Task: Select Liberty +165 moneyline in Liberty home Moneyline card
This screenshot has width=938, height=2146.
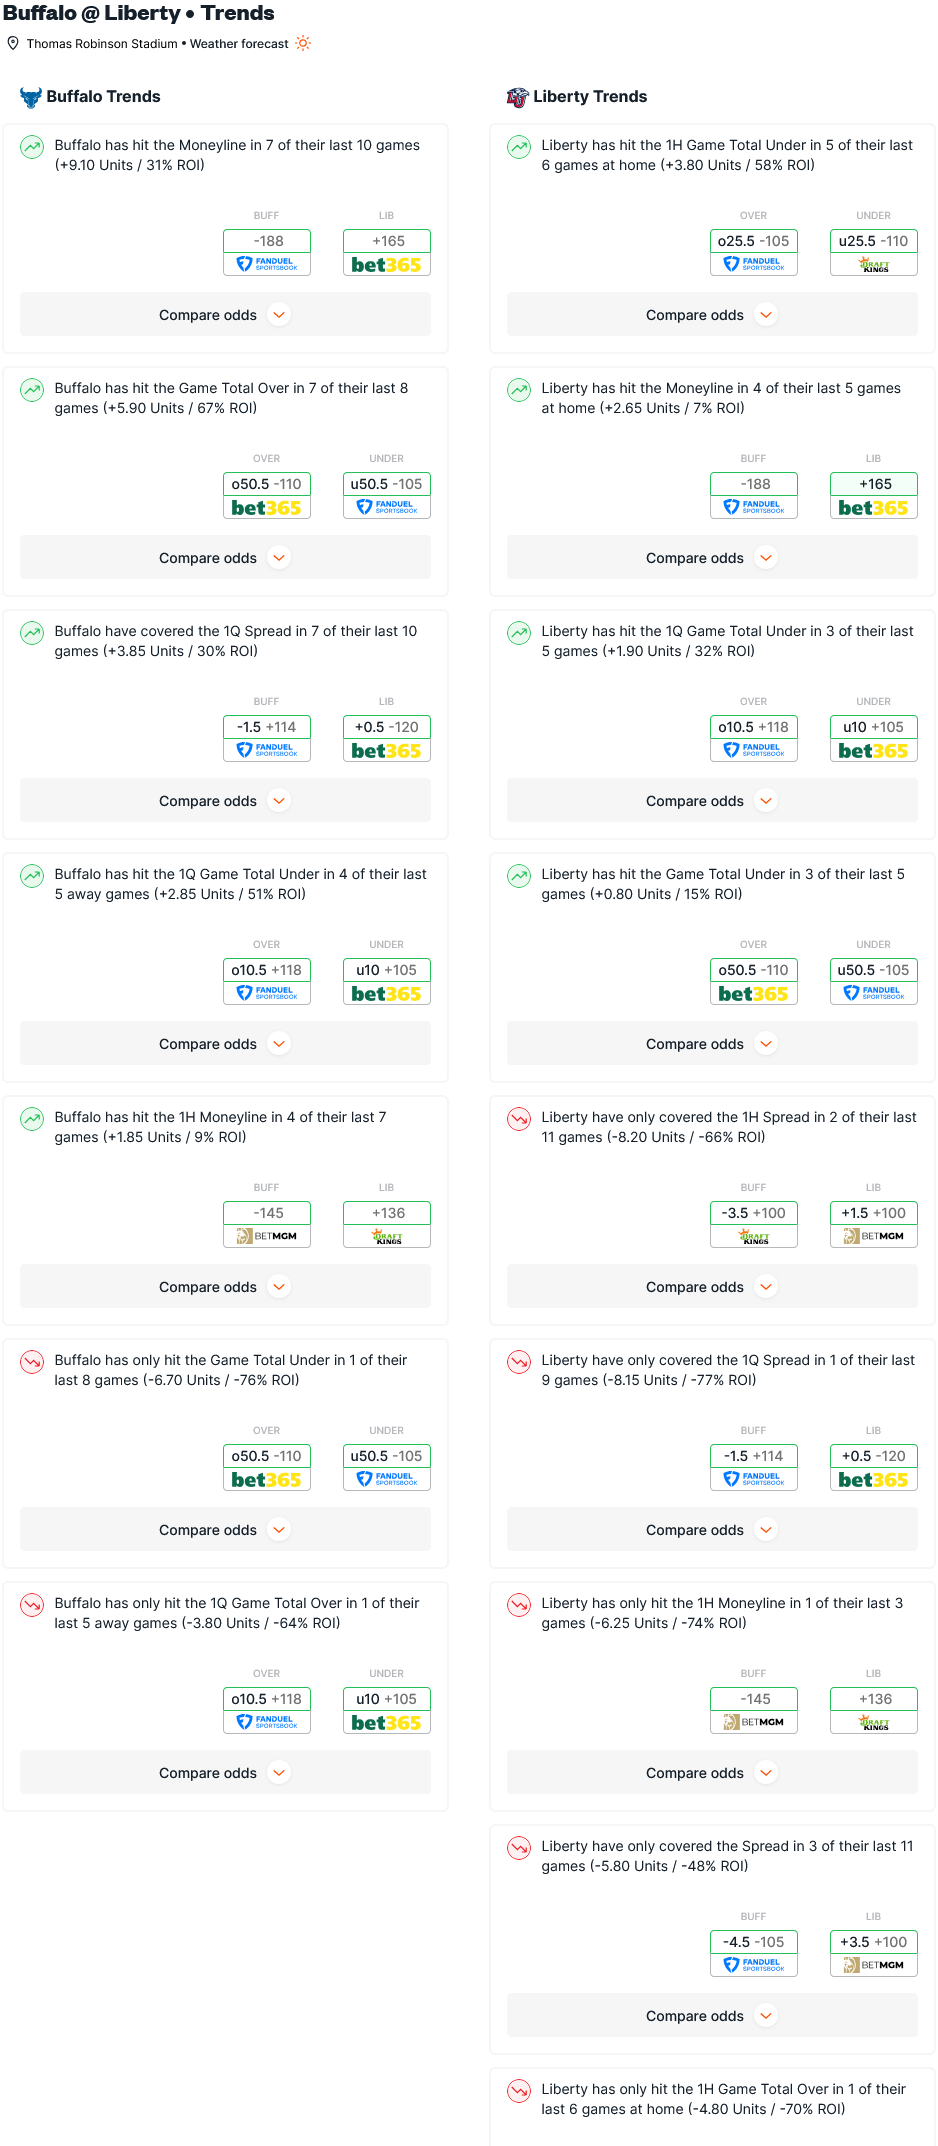Action: (x=874, y=484)
